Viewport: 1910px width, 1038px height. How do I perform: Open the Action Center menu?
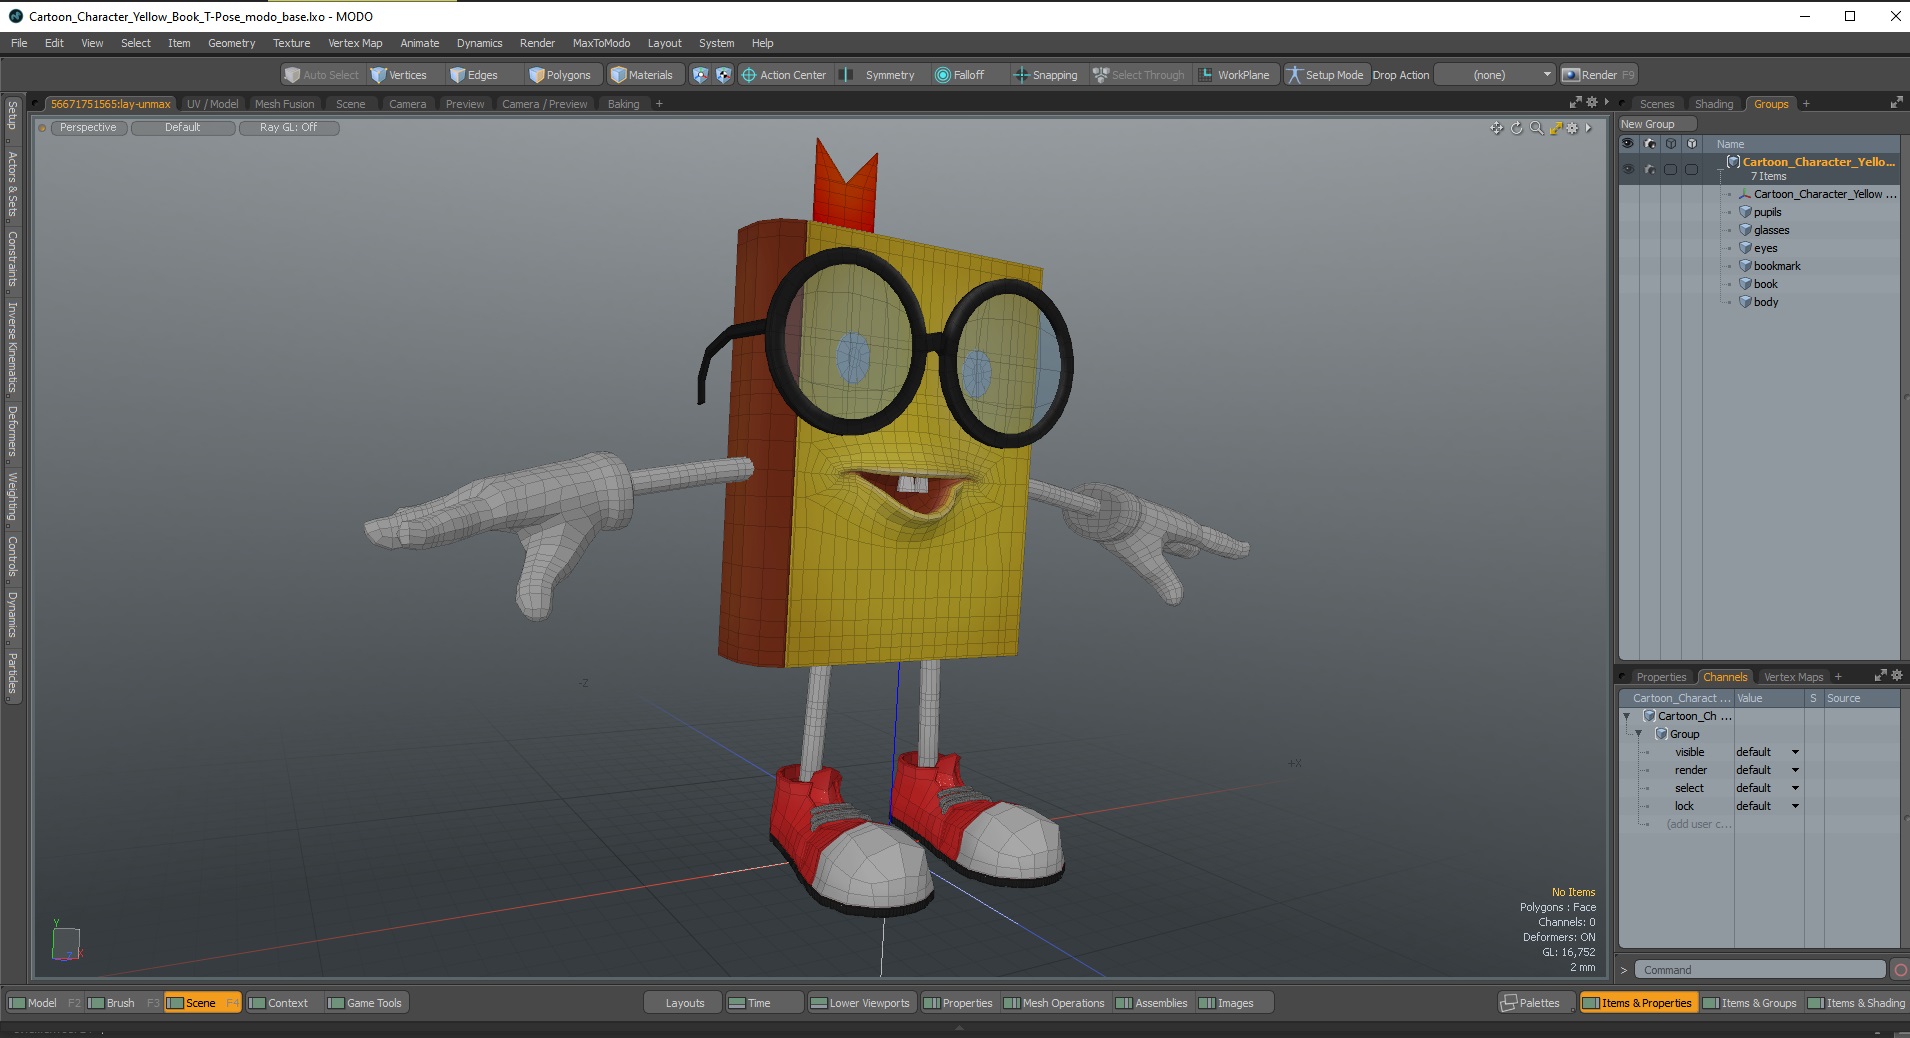(784, 75)
